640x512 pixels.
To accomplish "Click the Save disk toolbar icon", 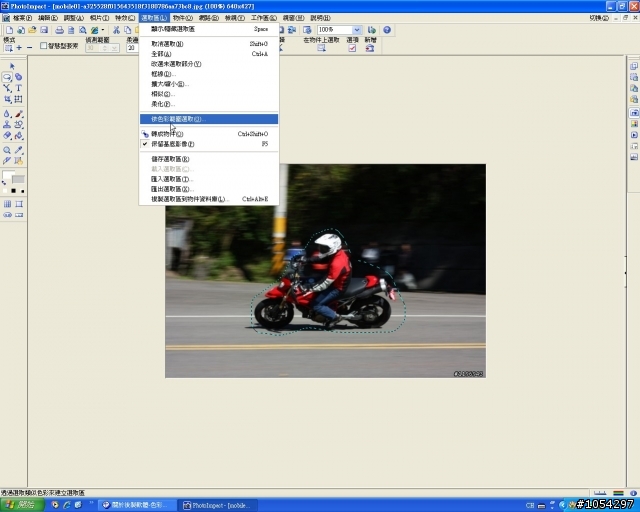I will tap(44, 30).
